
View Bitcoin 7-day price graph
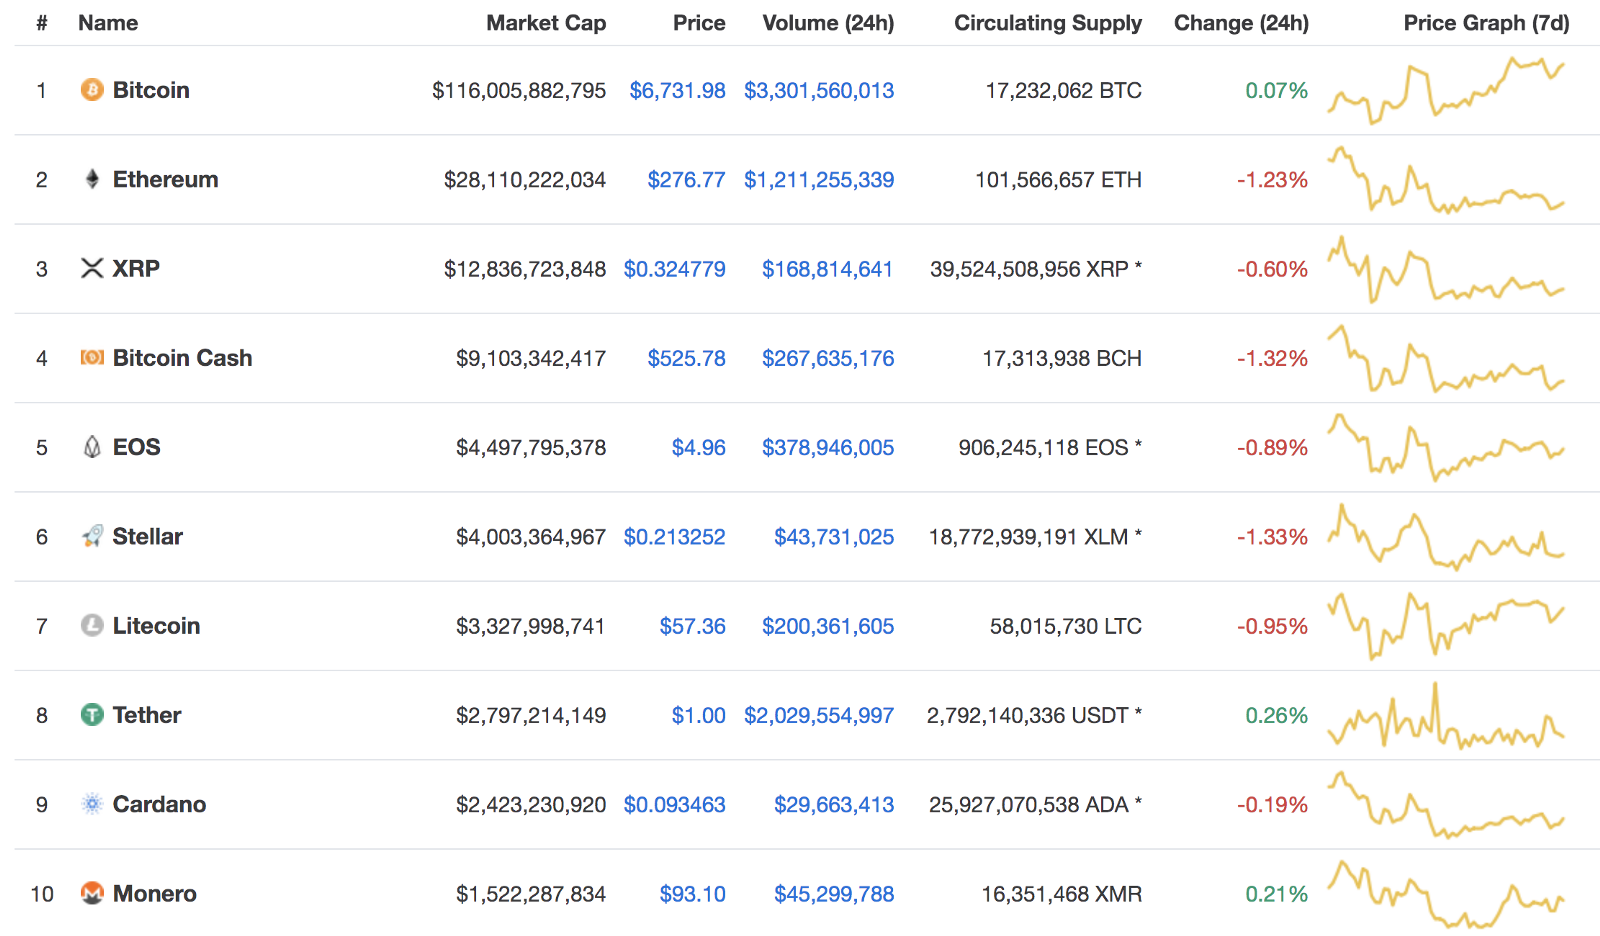[1446, 90]
